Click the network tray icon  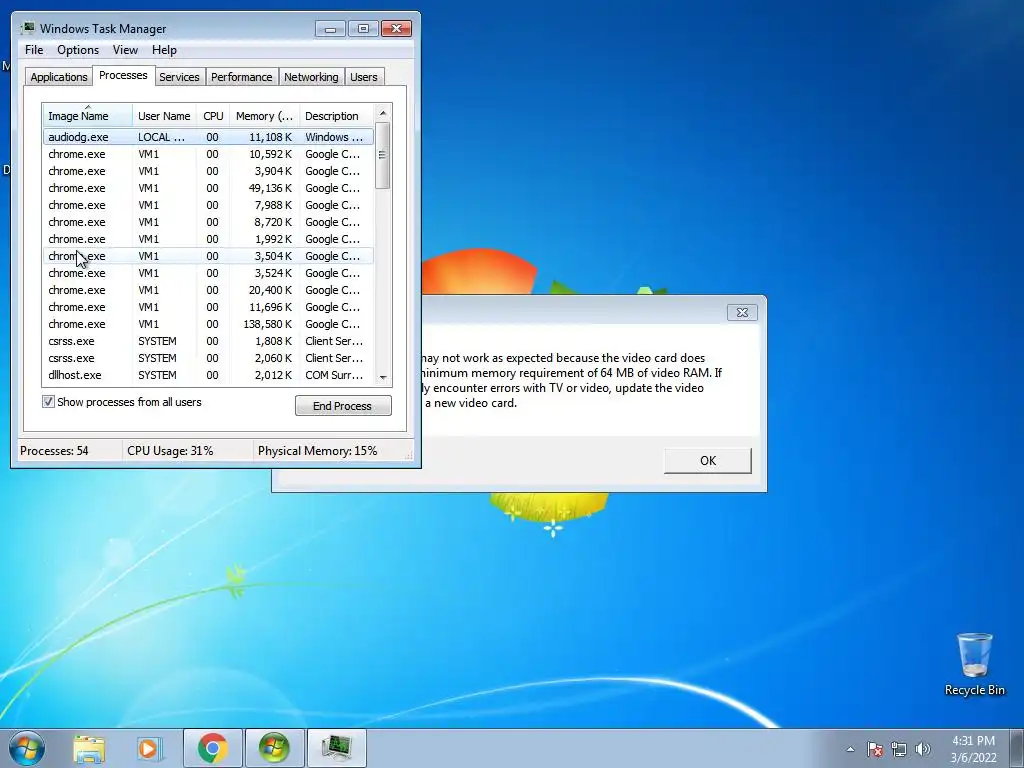tap(899, 749)
